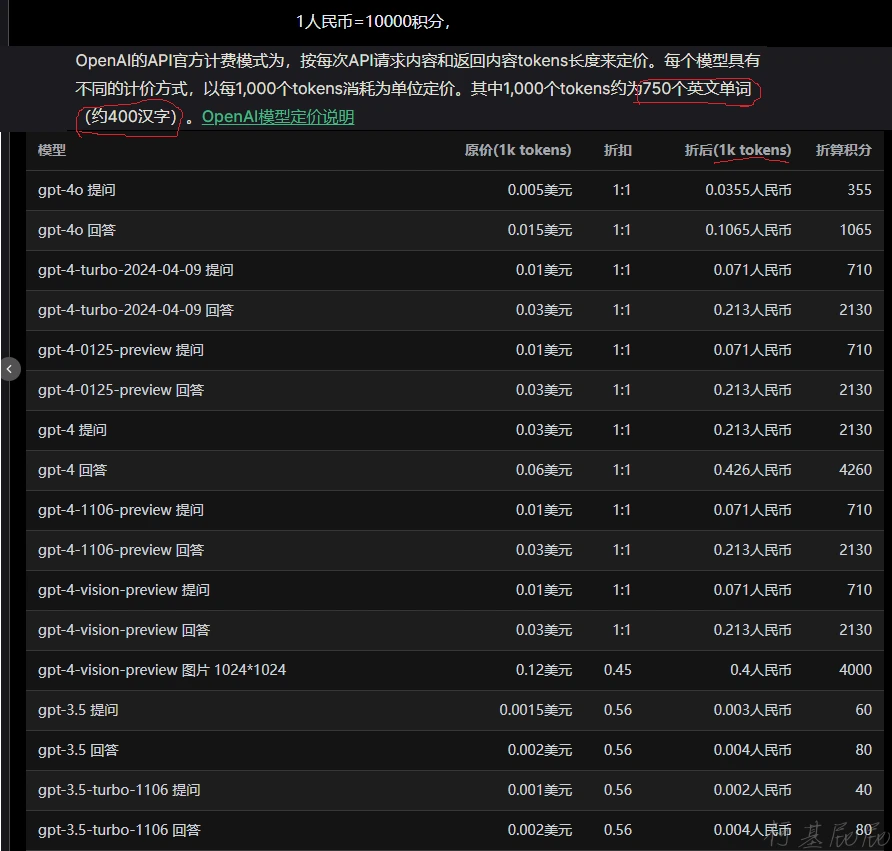This screenshot has width=892, height=851.
Task: Click 0.01美元 in the gpt-4-1106-preview 提问 row
Action: click(x=544, y=510)
